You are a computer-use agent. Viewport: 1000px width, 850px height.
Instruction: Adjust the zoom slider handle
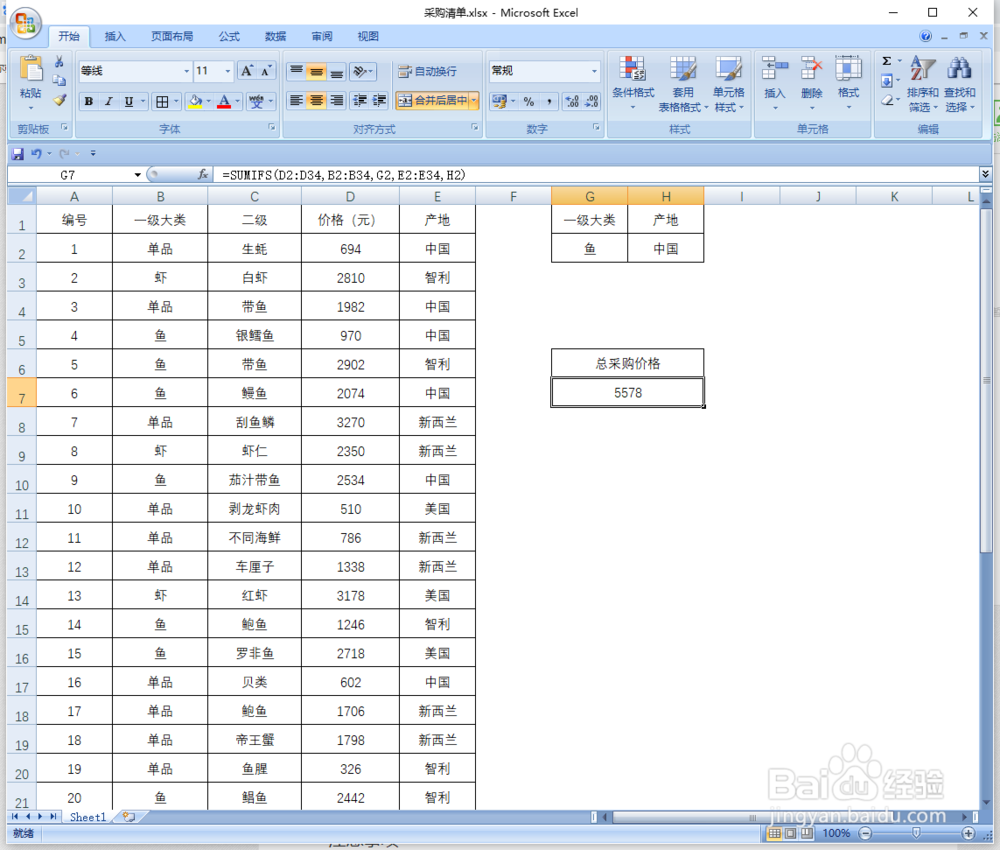[x=916, y=833]
